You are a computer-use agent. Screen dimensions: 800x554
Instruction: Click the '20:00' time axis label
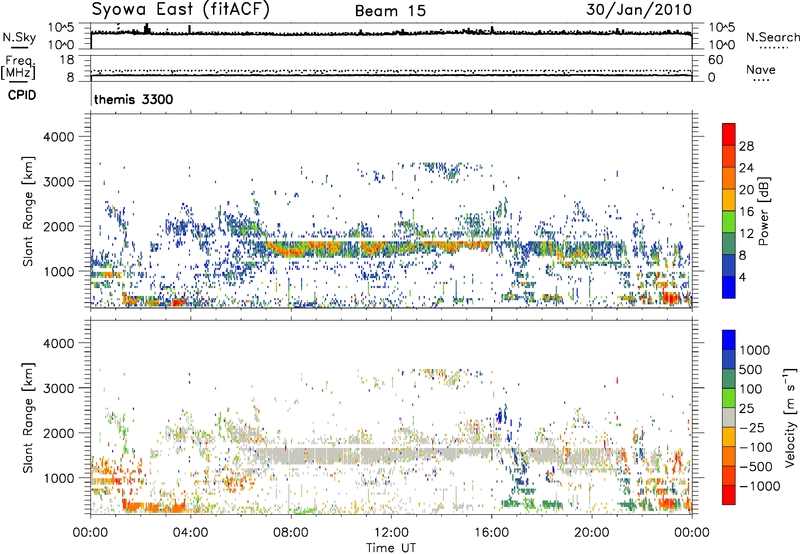591,533
